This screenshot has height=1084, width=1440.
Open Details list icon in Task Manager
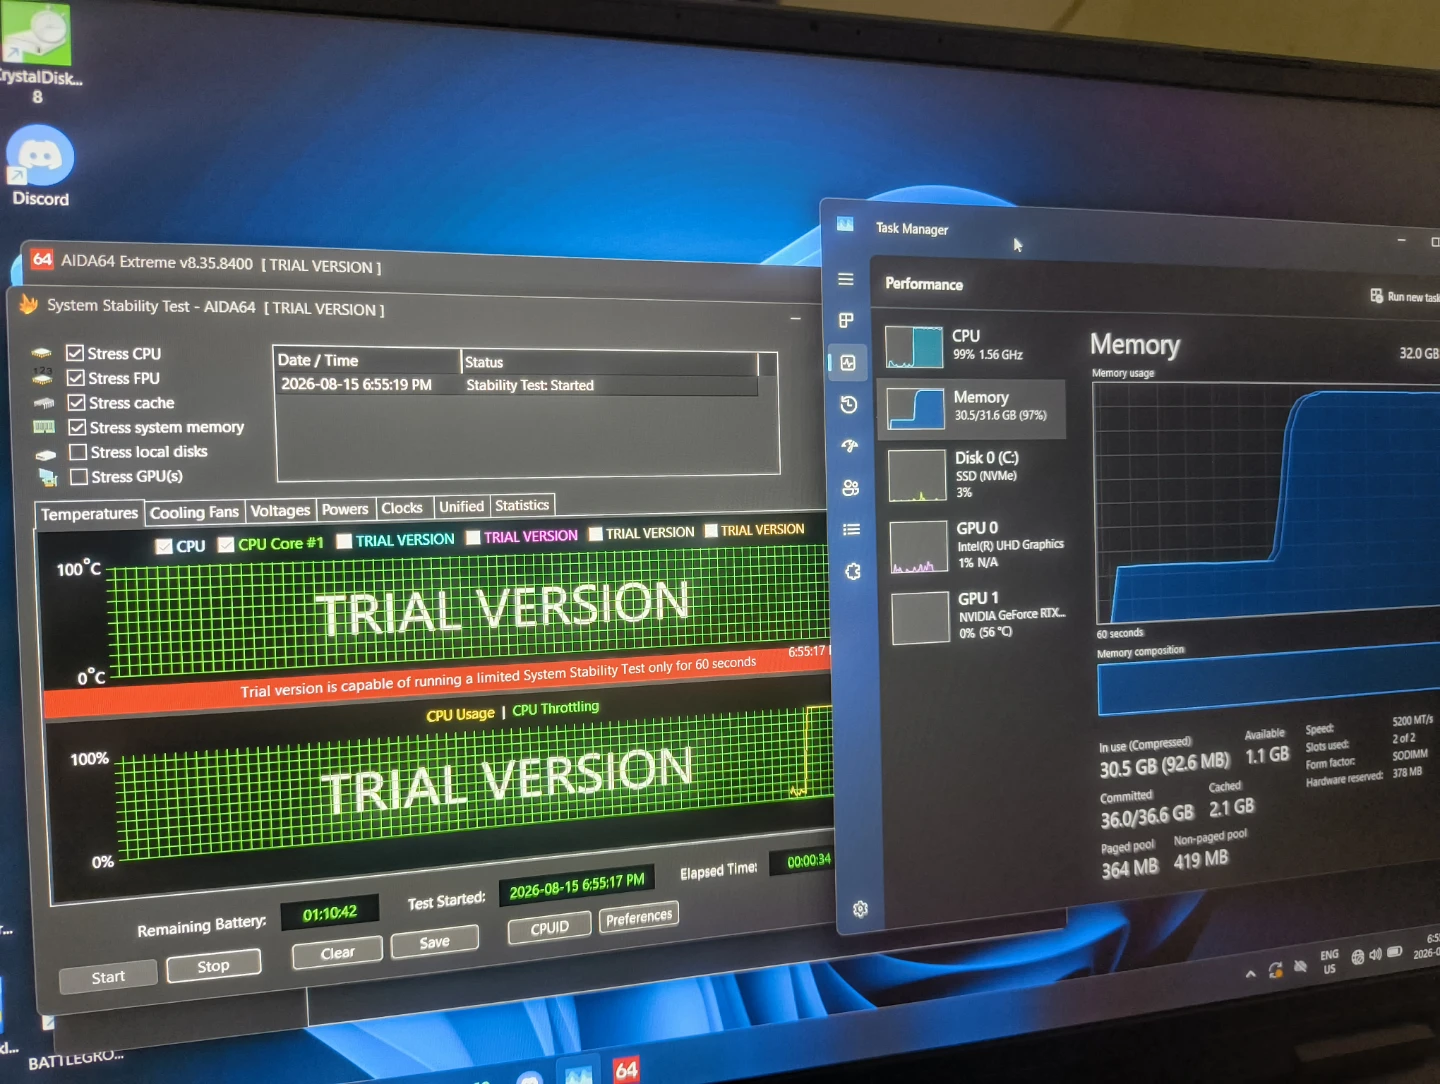tap(852, 529)
